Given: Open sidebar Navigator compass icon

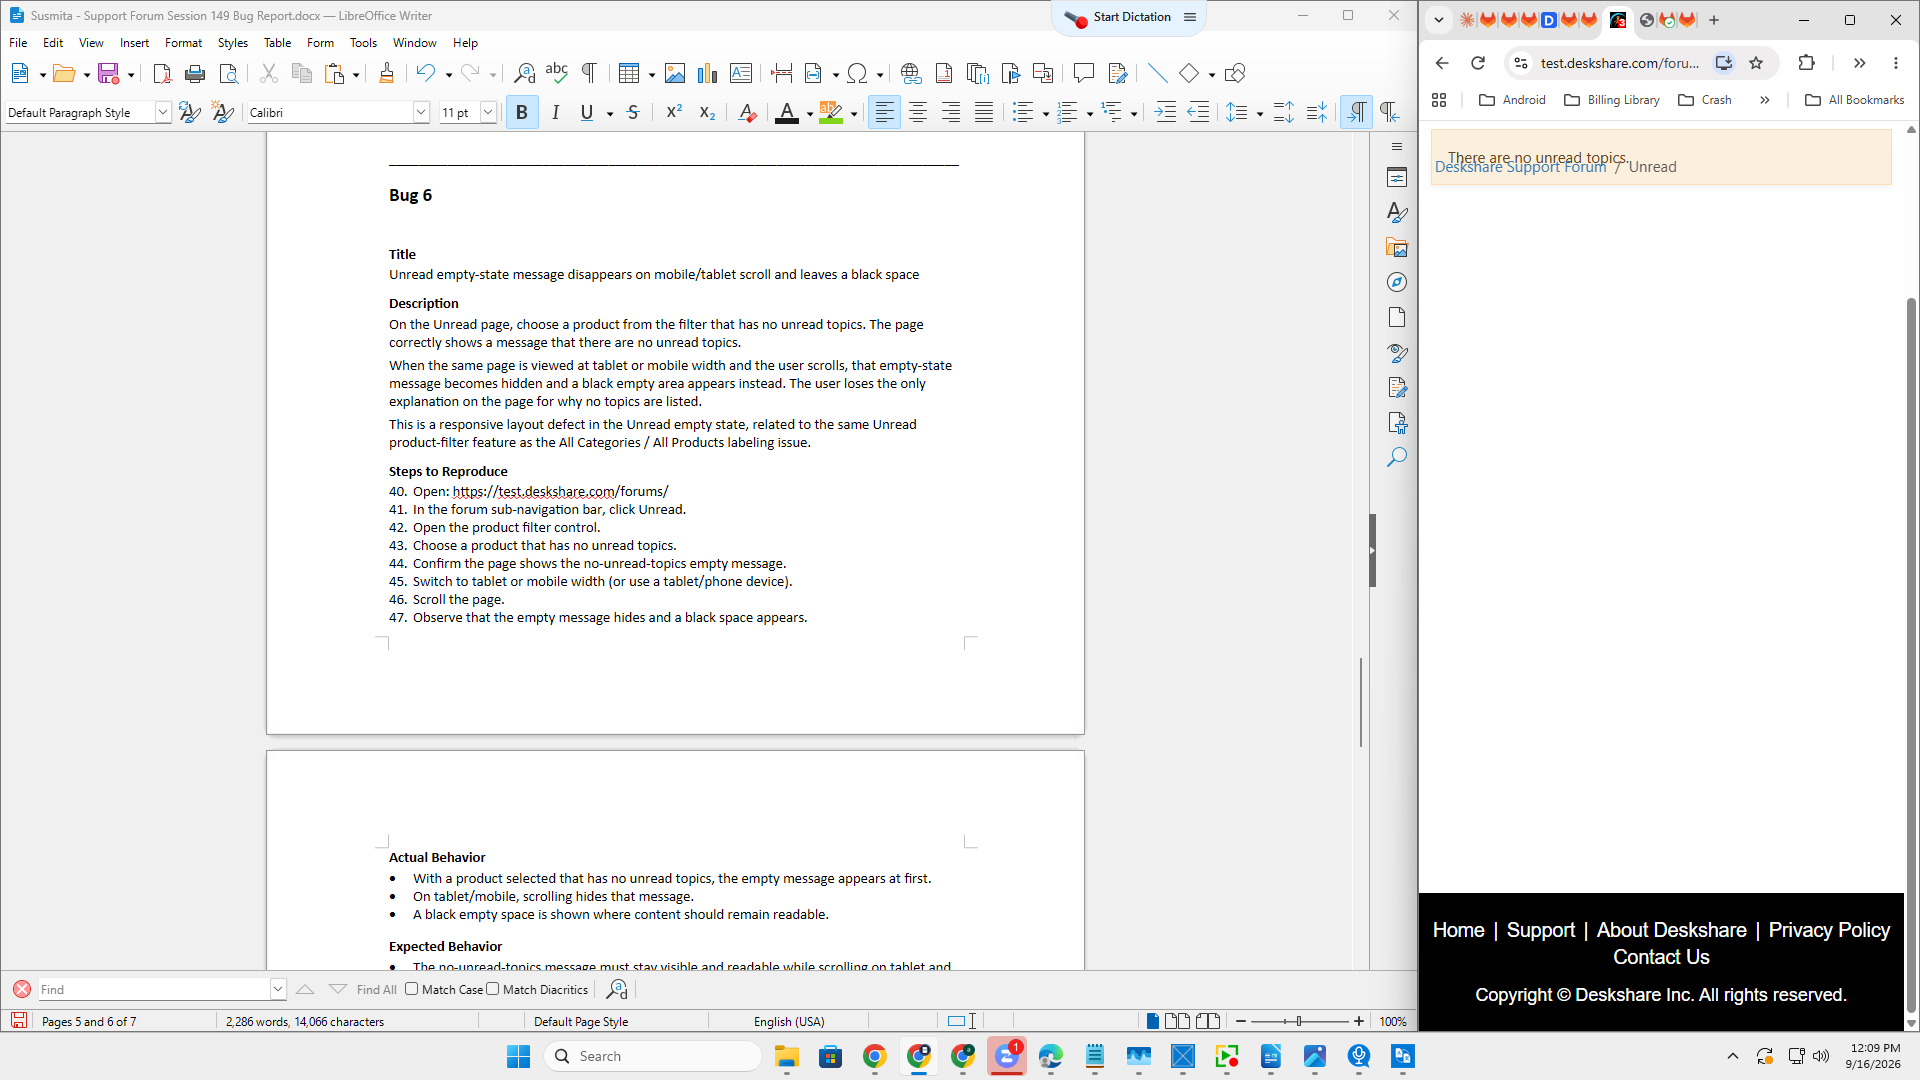Looking at the screenshot, I should [x=1397, y=282].
